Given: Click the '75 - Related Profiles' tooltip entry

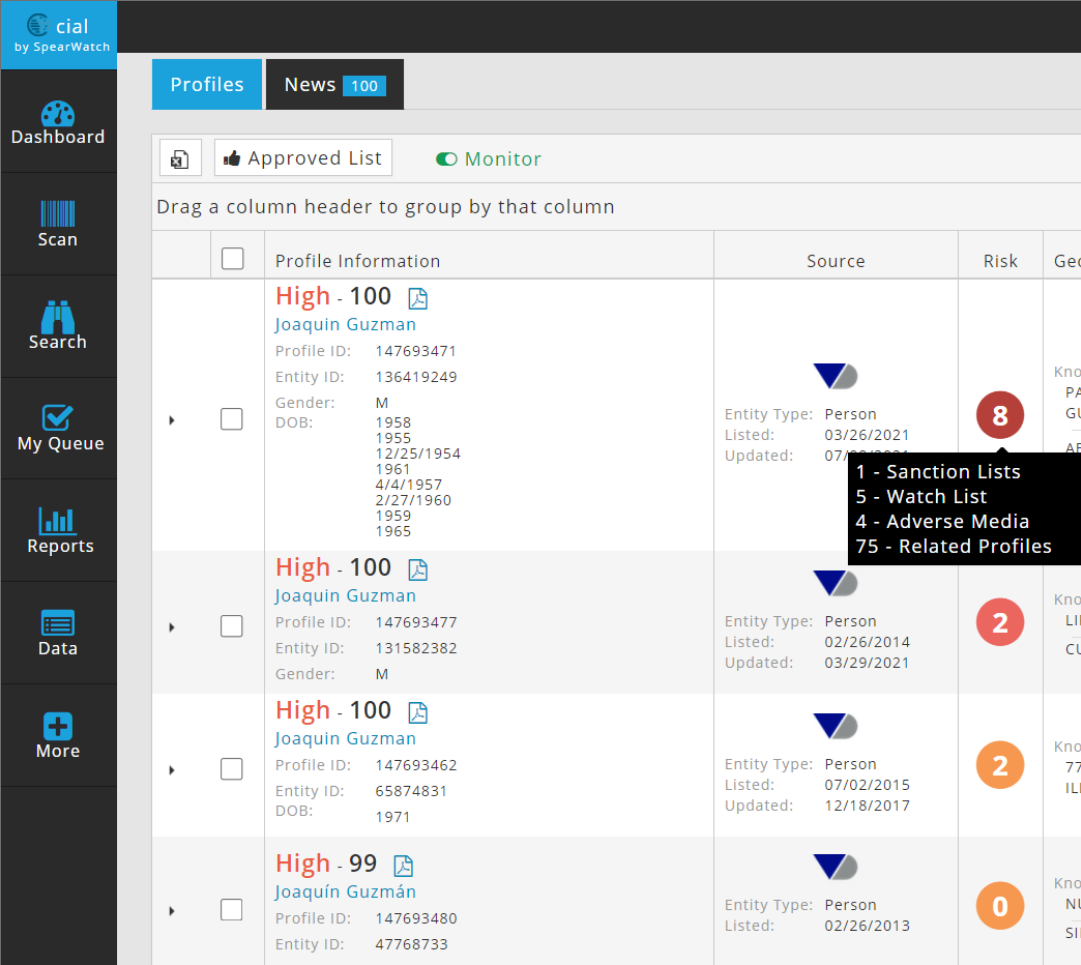Looking at the screenshot, I should point(953,546).
